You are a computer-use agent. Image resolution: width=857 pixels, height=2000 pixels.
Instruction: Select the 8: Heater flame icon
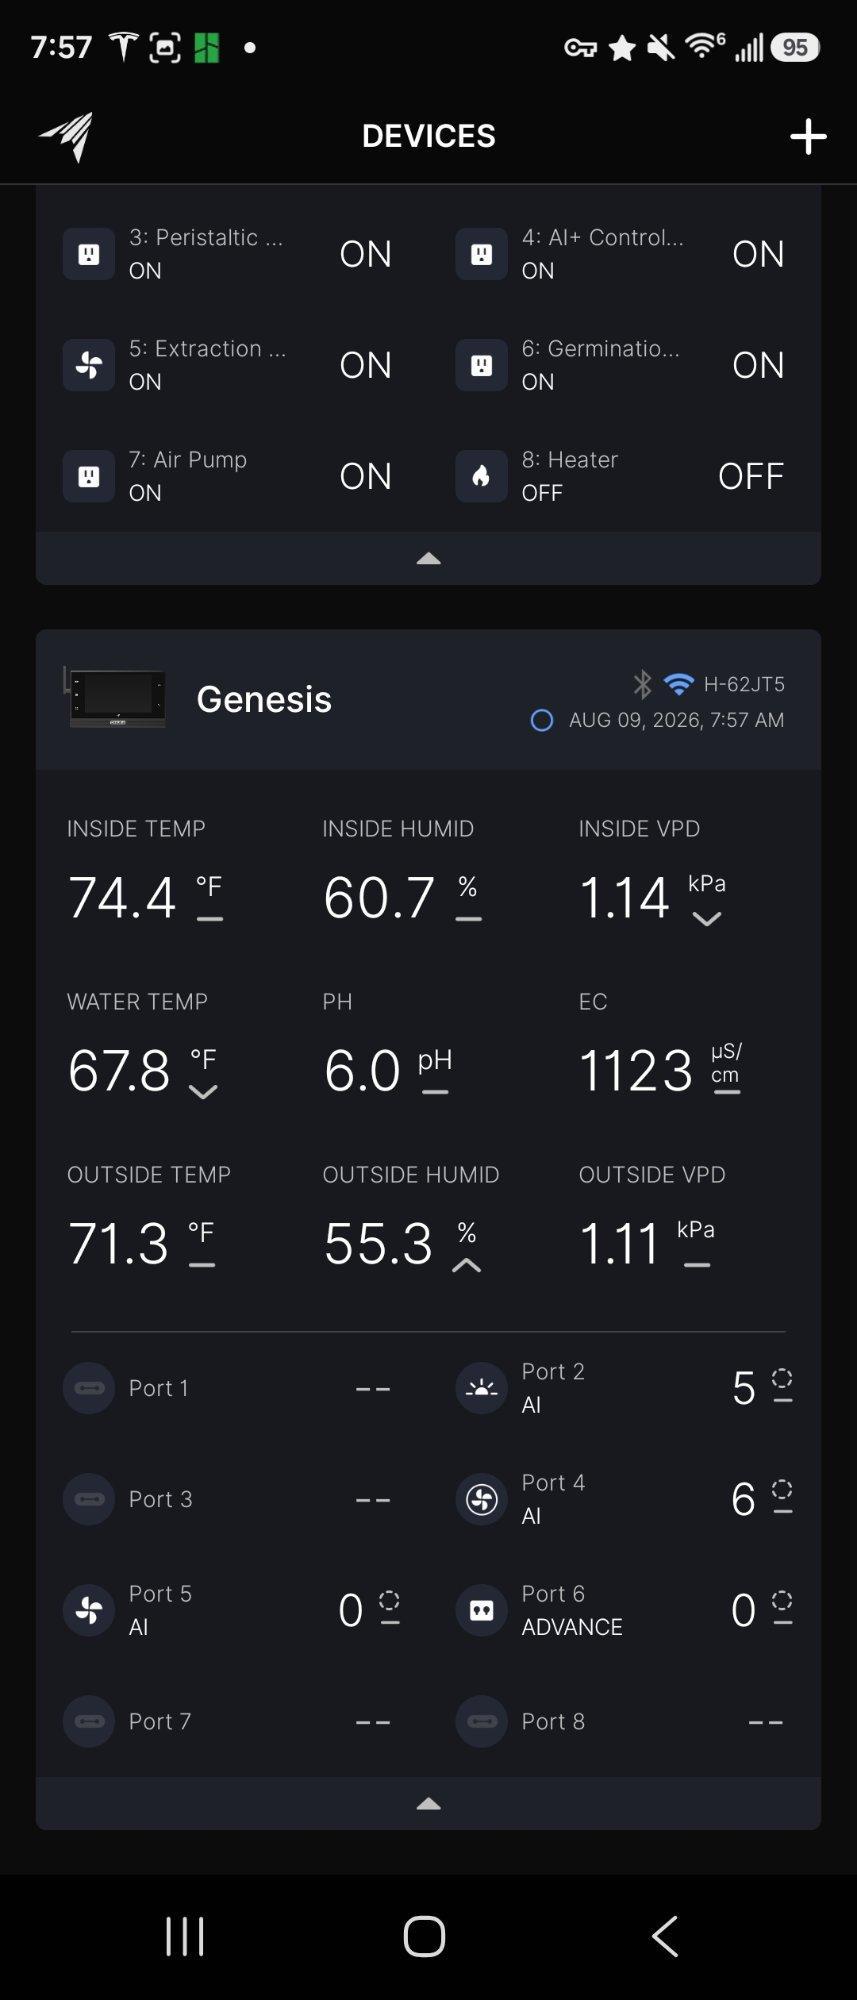click(x=481, y=476)
